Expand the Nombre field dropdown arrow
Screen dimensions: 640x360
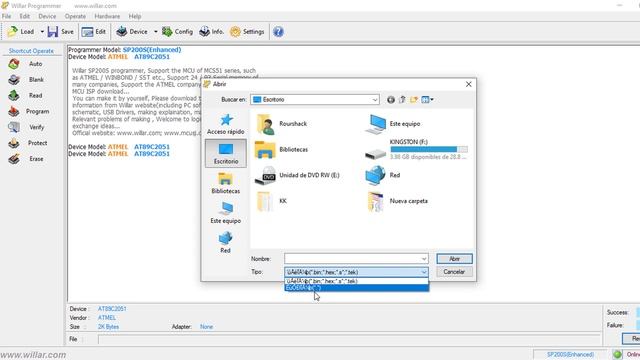click(424, 259)
